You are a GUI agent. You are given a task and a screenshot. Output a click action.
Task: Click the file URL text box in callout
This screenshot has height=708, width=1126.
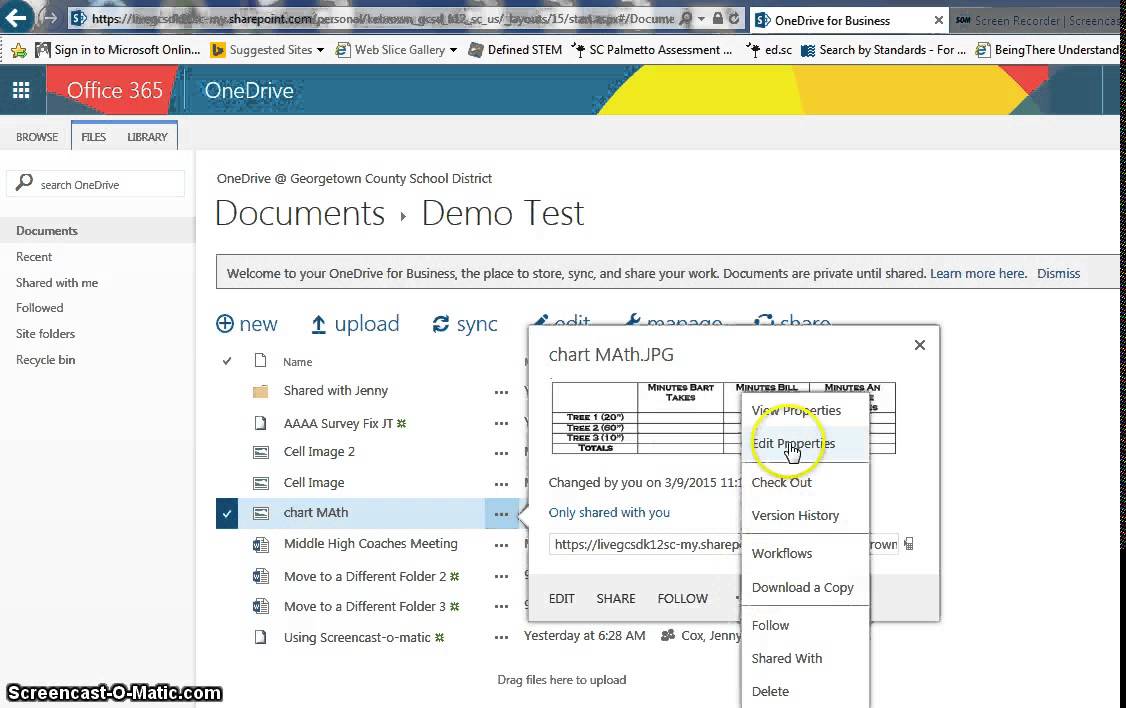pyautogui.click(x=724, y=544)
